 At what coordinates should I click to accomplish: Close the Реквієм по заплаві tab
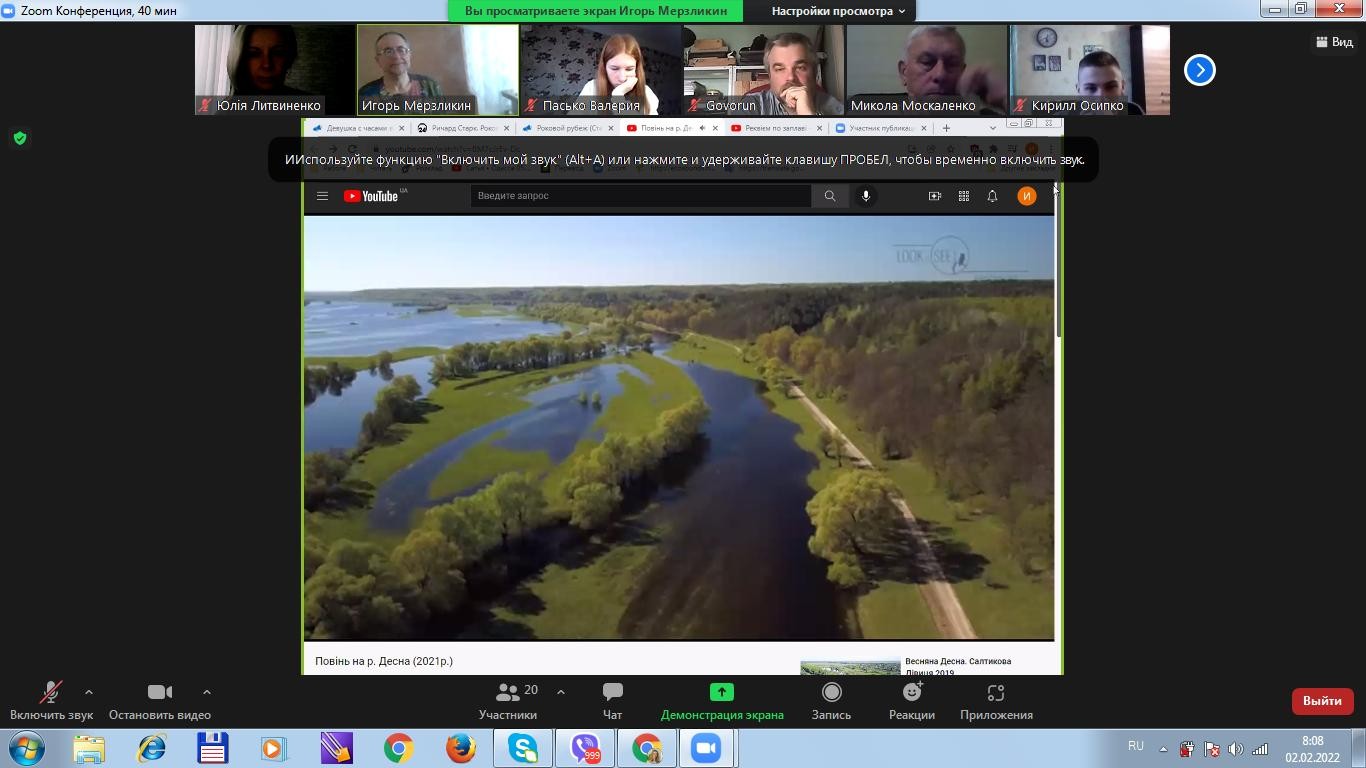(x=820, y=128)
